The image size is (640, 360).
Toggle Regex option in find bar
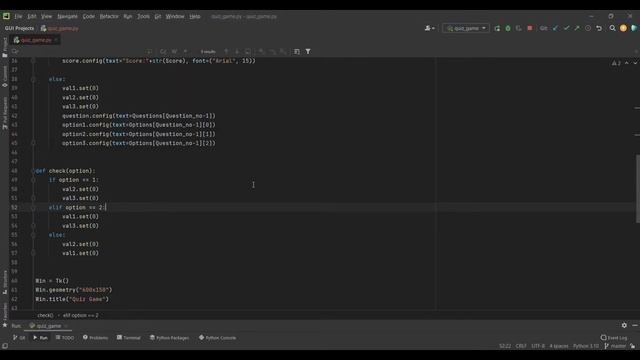pos(185,51)
